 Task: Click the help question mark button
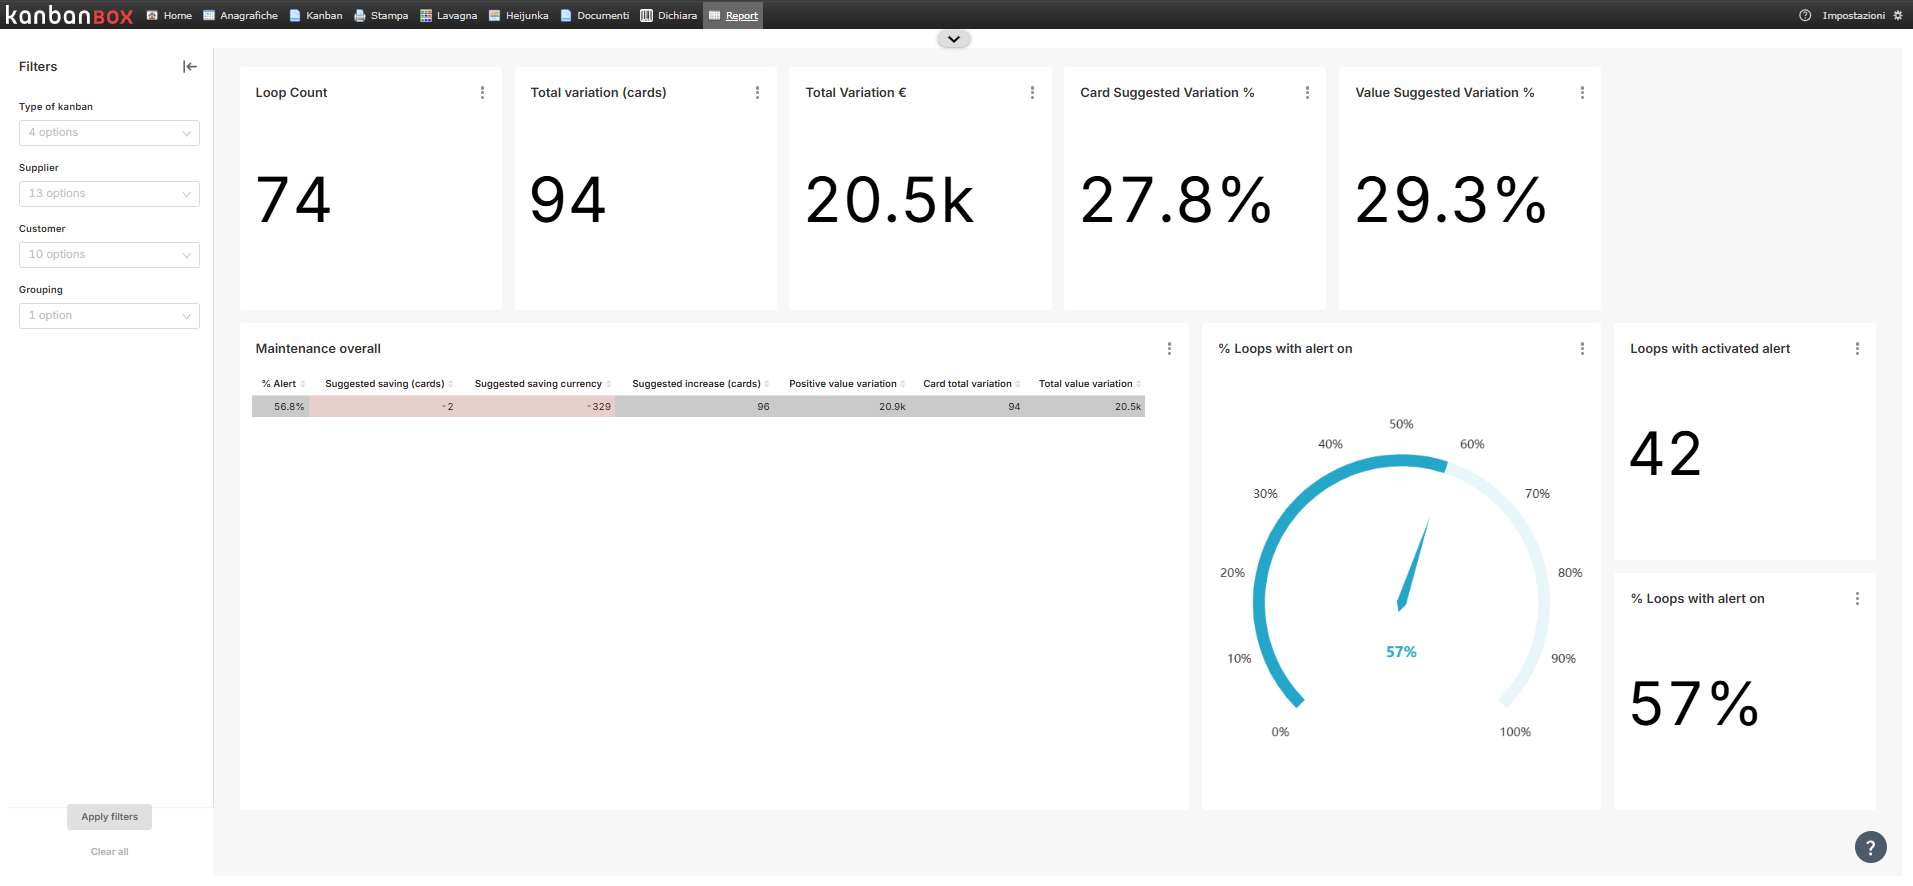pyautogui.click(x=1870, y=847)
